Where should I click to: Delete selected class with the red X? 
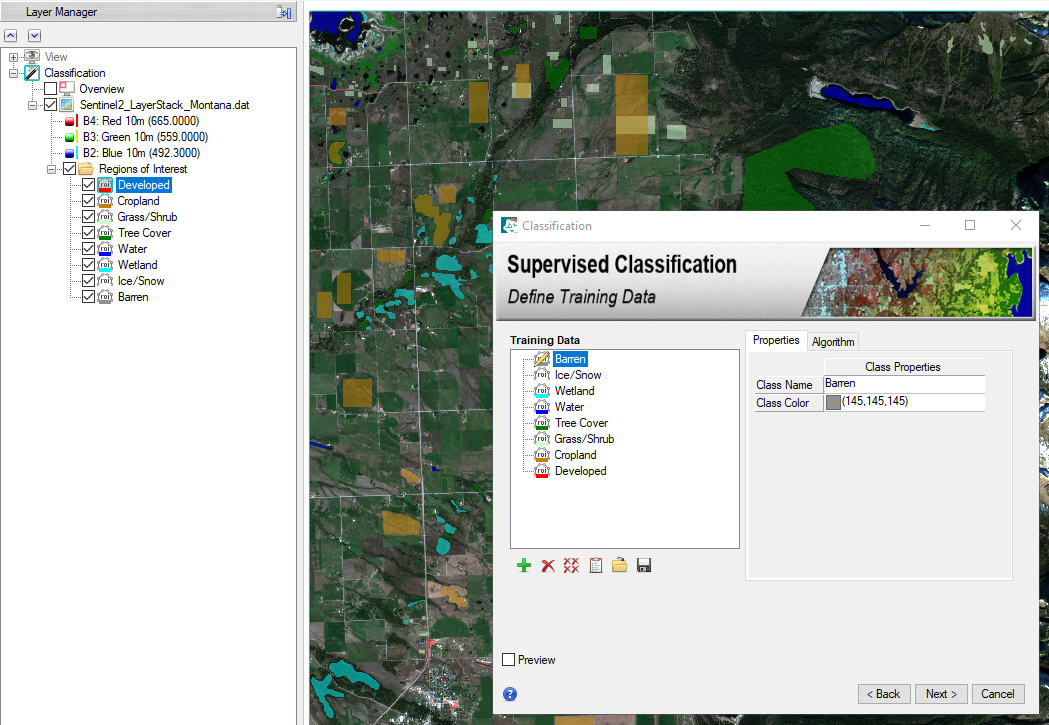[548, 566]
